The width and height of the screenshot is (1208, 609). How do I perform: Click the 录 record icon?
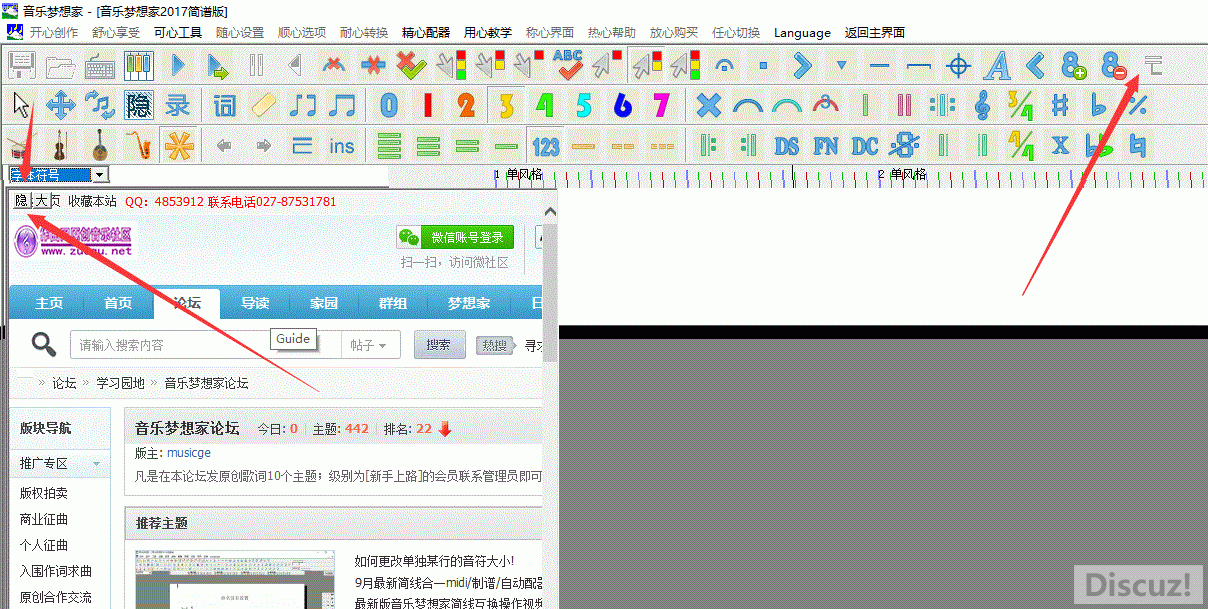point(178,105)
